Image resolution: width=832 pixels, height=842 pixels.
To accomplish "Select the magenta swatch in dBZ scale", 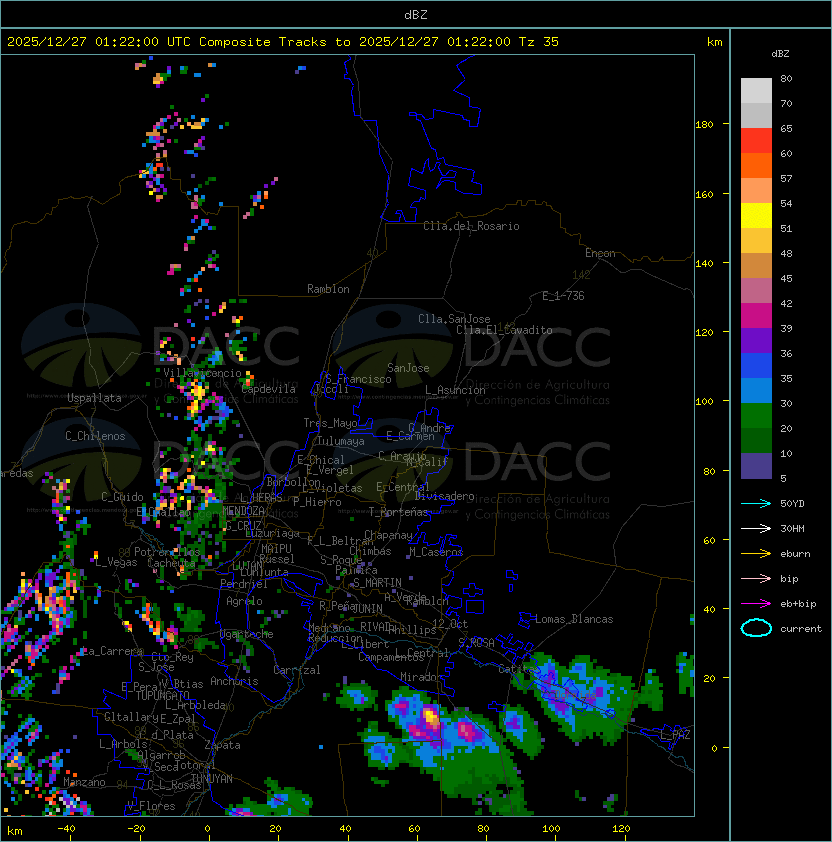I will pyautogui.click(x=756, y=316).
